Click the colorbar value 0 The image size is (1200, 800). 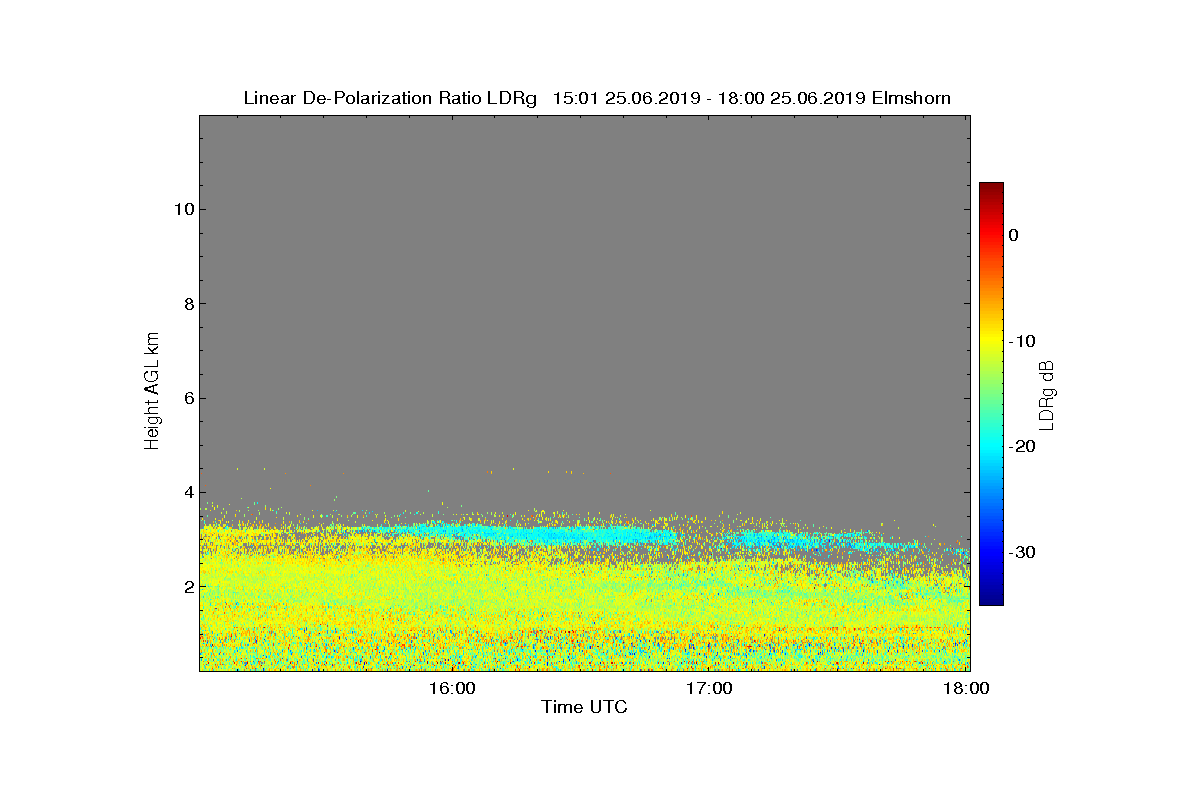tap(1014, 235)
